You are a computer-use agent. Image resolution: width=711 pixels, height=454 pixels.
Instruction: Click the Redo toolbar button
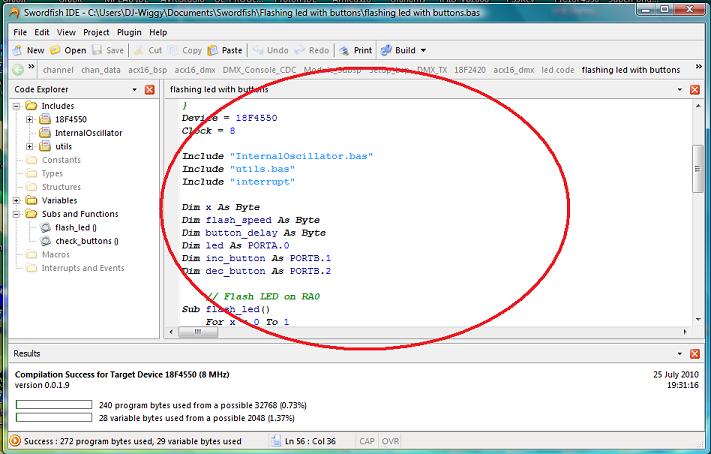312,50
